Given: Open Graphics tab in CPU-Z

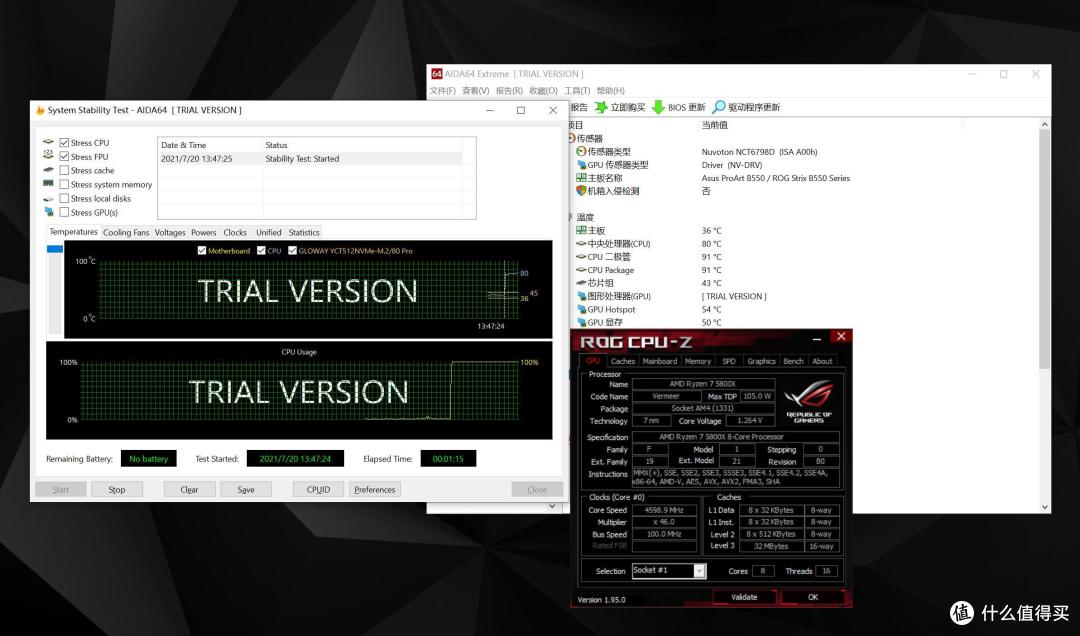Looking at the screenshot, I should [761, 361].
